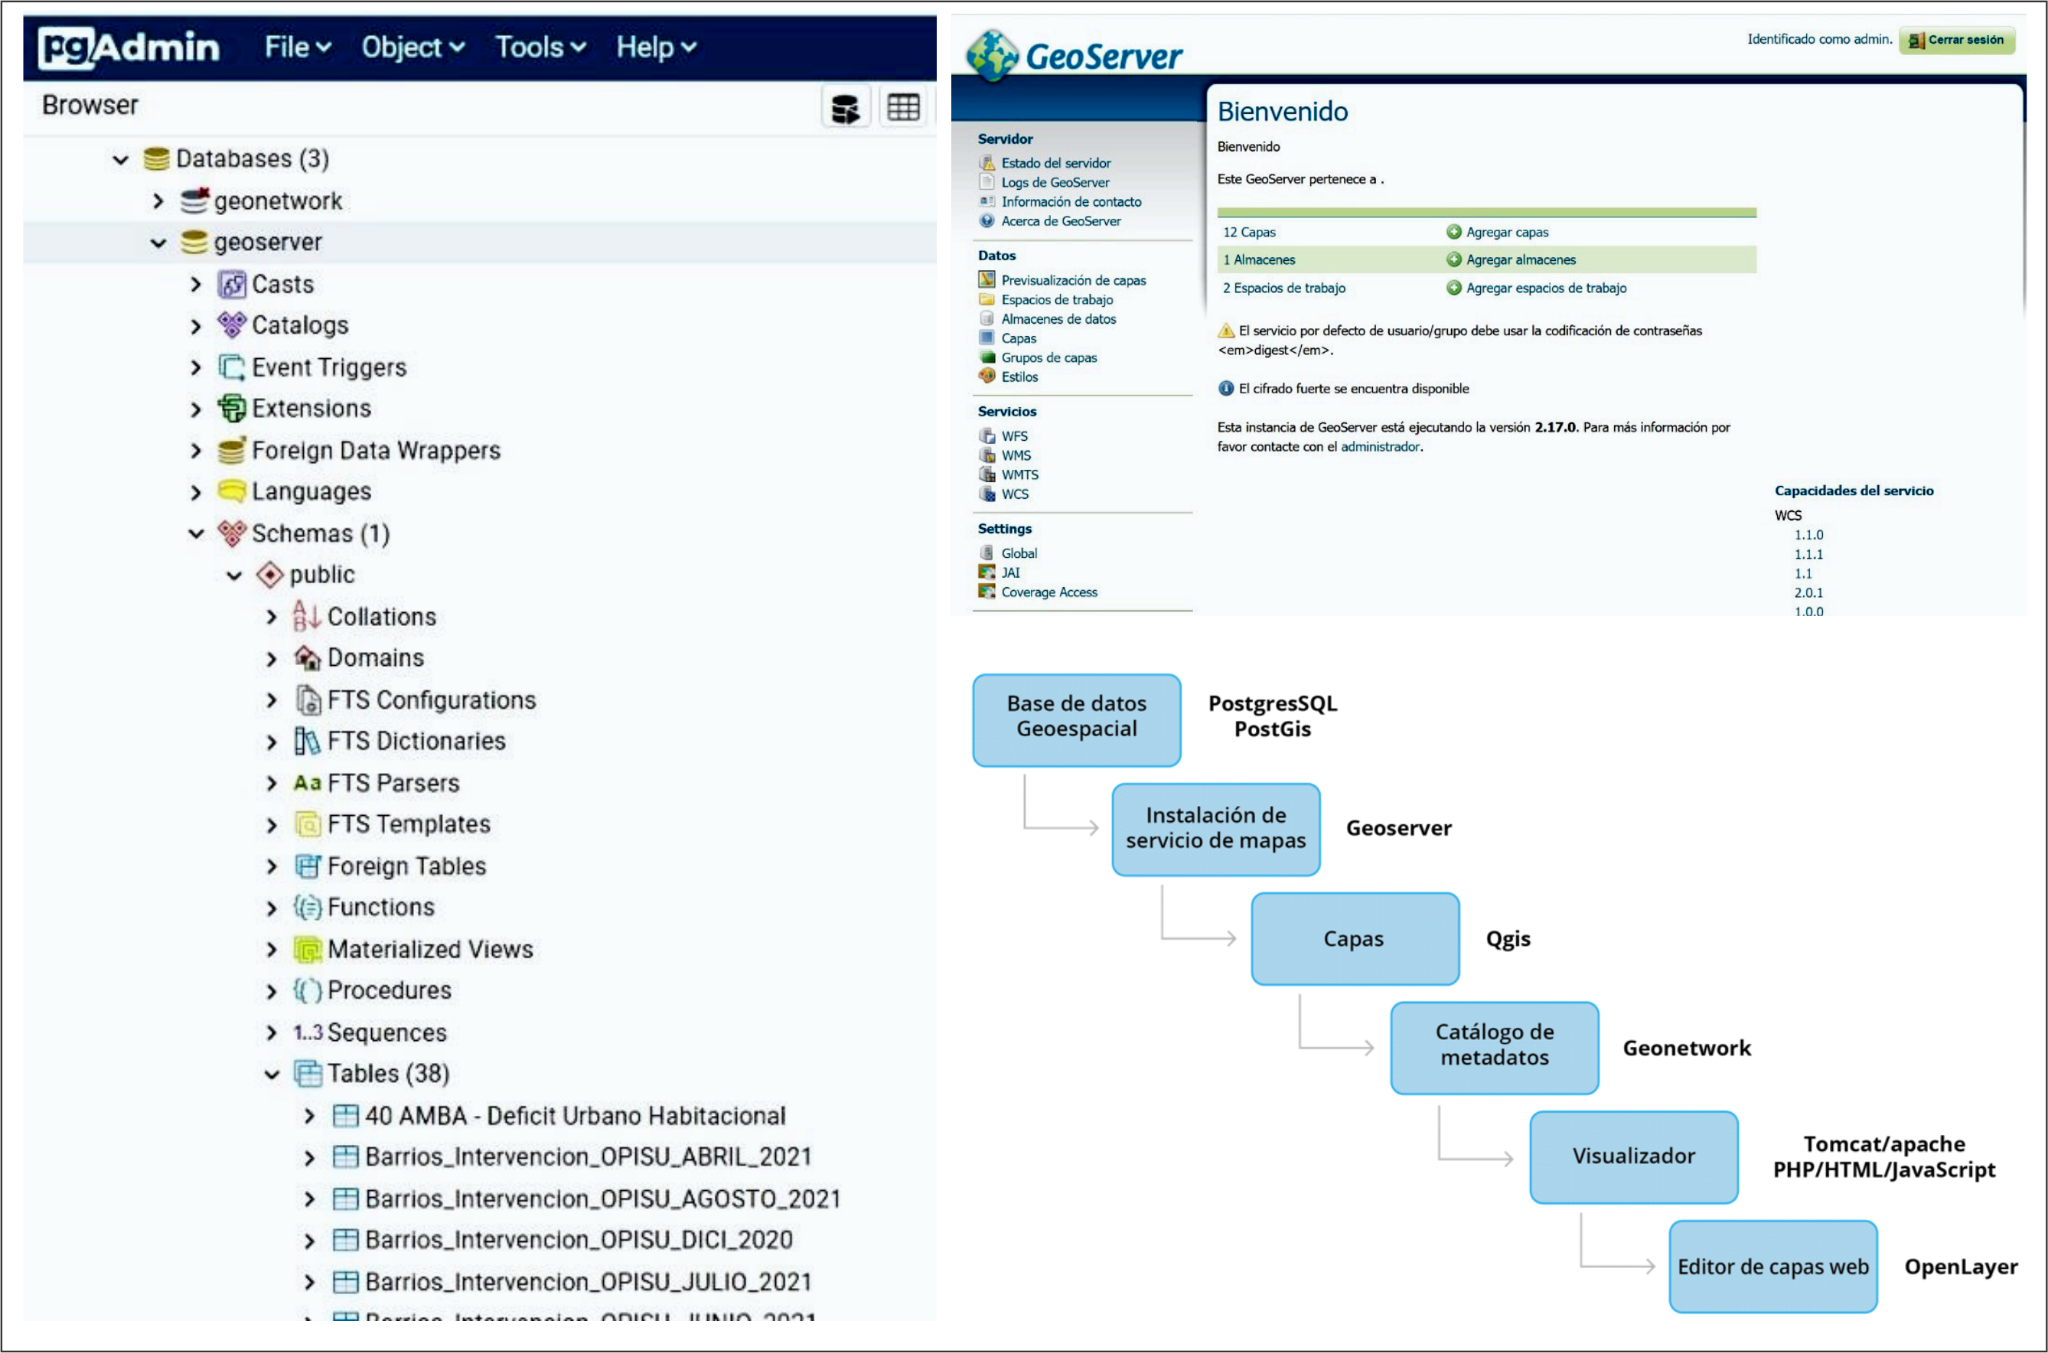Open the File menu in pgAdmin
2048x1353 pixels.
[x=297, y=47]
